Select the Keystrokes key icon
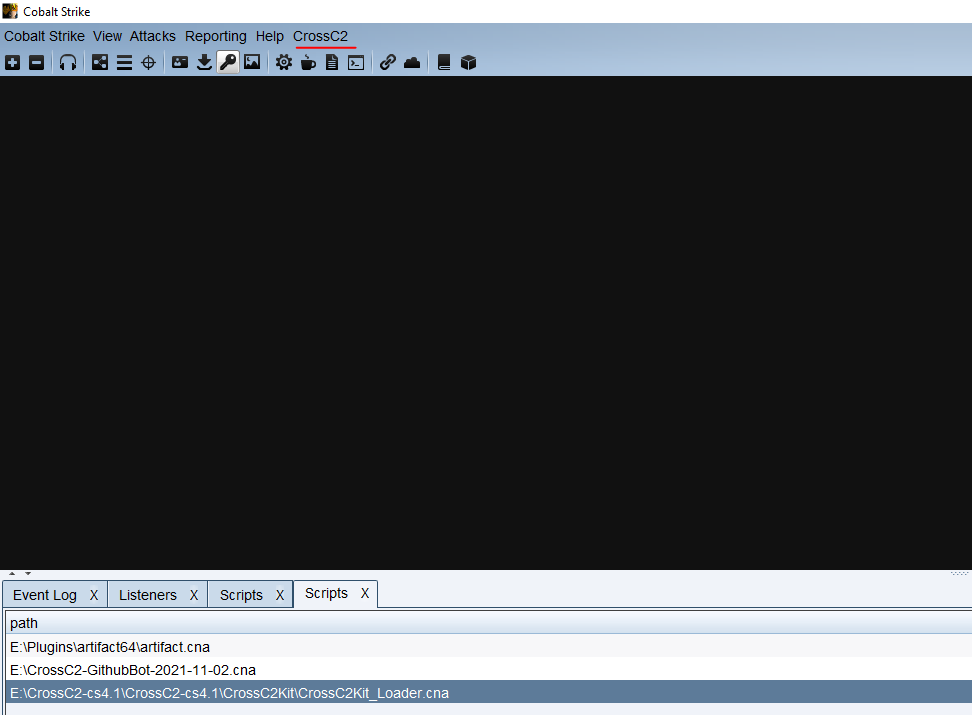Image resolution: width=972 pixels, height=715 pixels. (228, 62)
